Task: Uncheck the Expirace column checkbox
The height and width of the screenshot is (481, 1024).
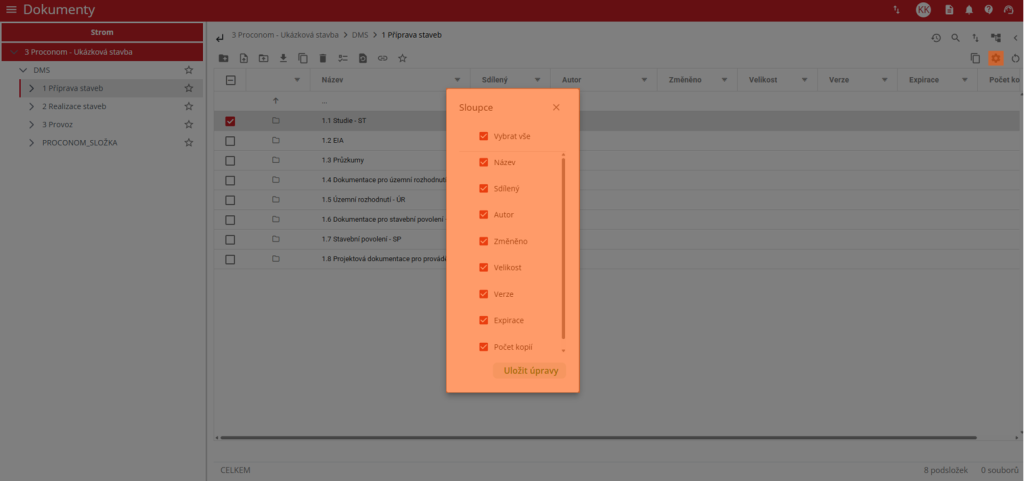Action: [484, 320]
